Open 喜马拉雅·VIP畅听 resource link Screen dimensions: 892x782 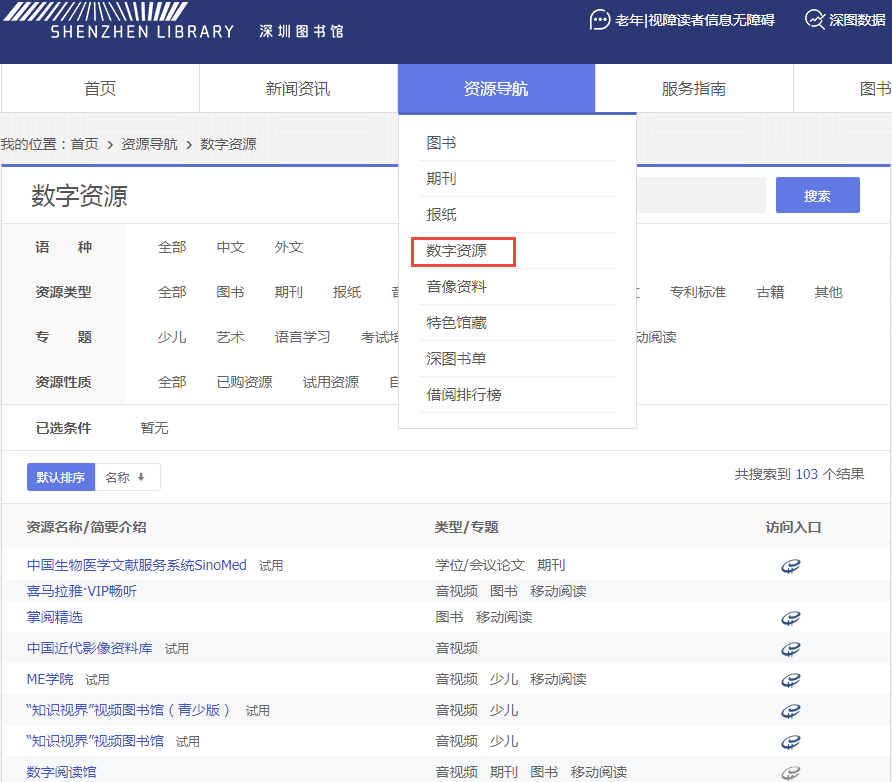82,591
